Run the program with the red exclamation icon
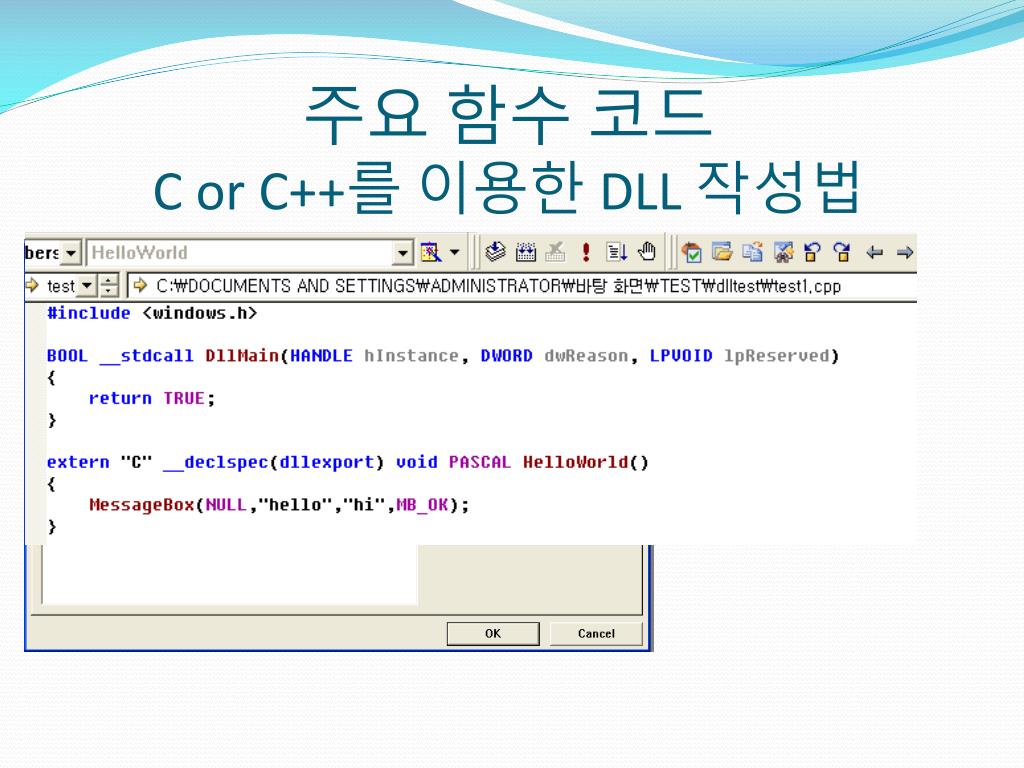Viewport: 1024px width, 768px height. pos(586,252)
